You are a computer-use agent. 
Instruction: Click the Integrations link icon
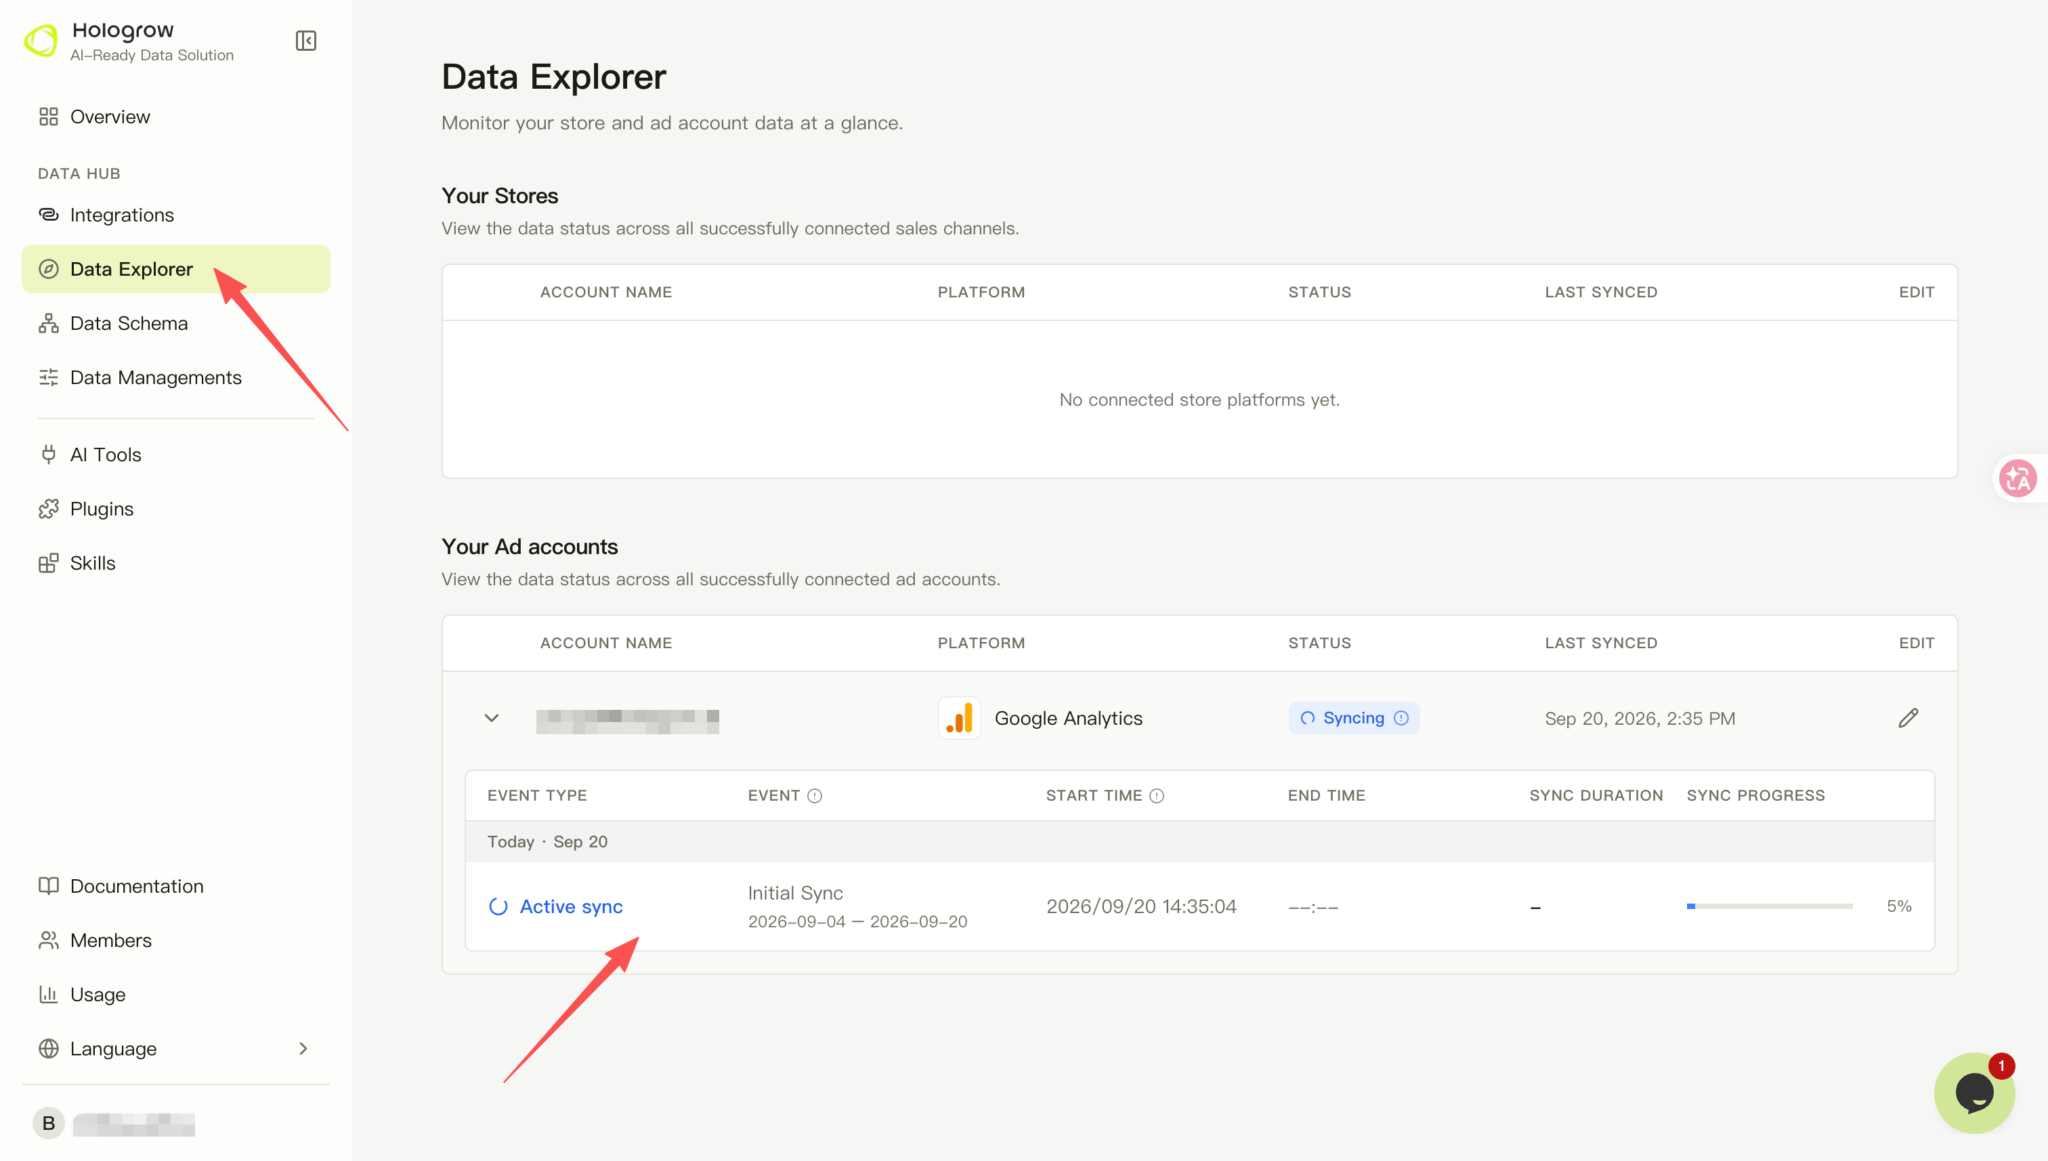pyautogui.click(x=48, y=215)
